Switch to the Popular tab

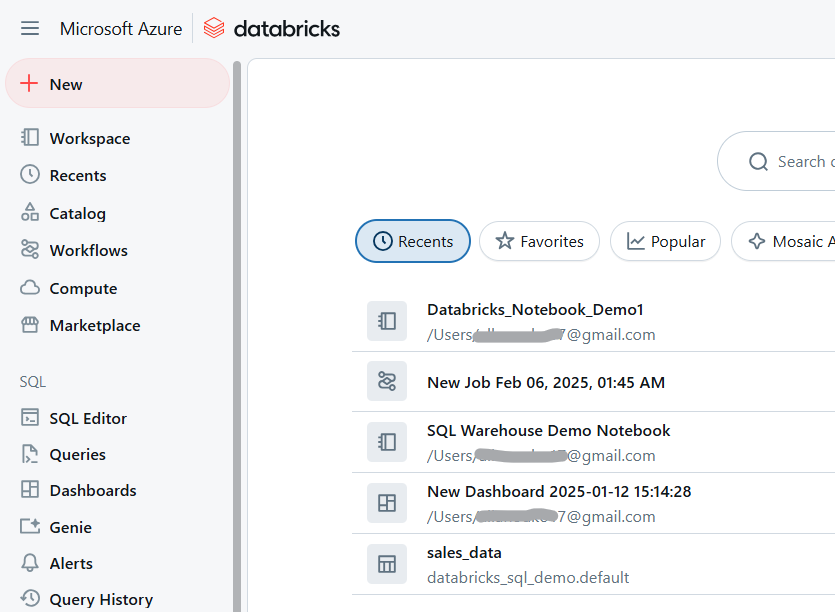tap(666, 241)
